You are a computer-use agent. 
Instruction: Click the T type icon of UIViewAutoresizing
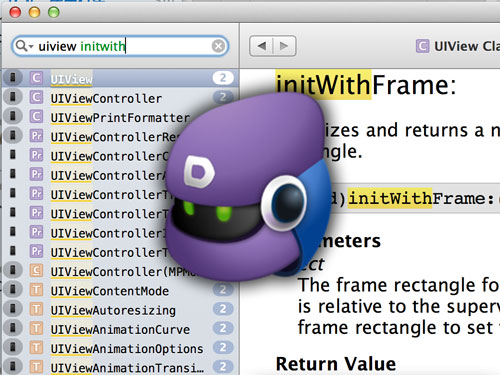click(x=36, y=309)
